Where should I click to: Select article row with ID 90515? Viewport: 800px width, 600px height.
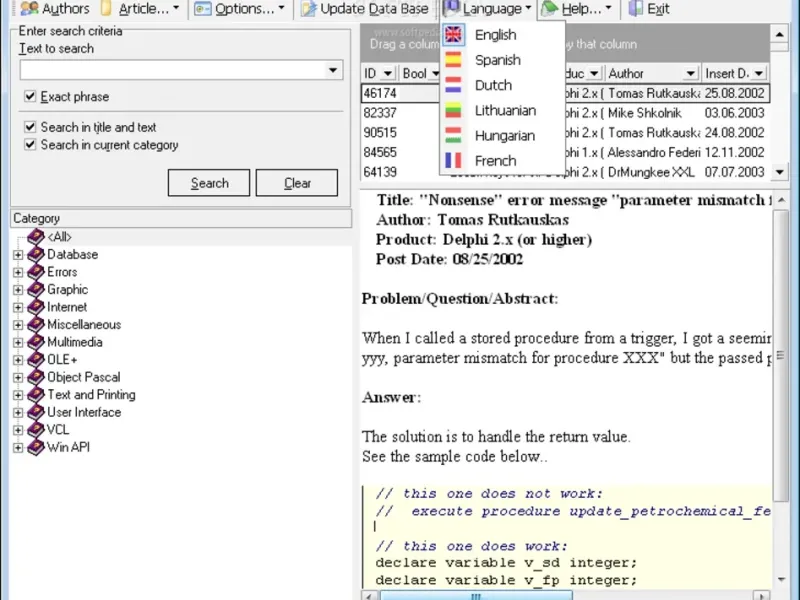[x=565, y=133]
